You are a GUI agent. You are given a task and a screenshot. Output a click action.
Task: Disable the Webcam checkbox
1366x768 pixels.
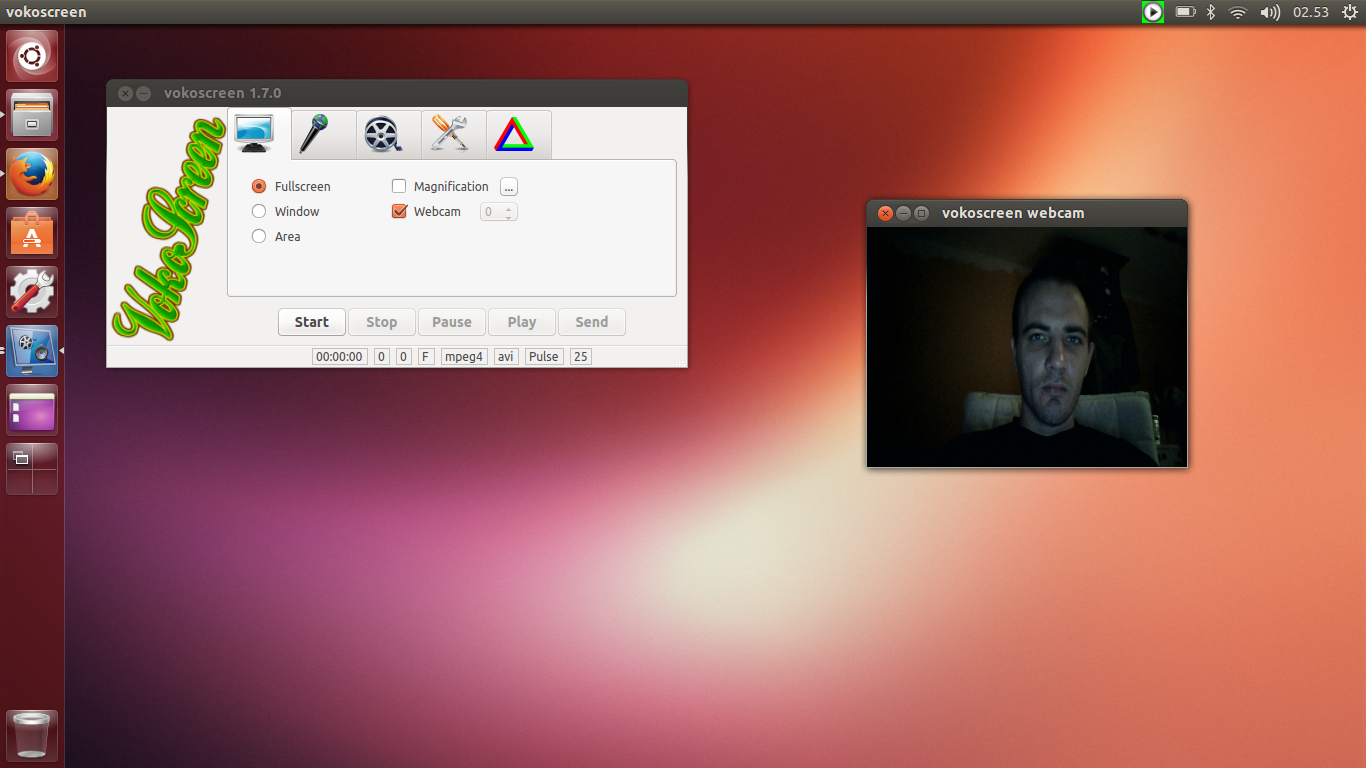427,211
